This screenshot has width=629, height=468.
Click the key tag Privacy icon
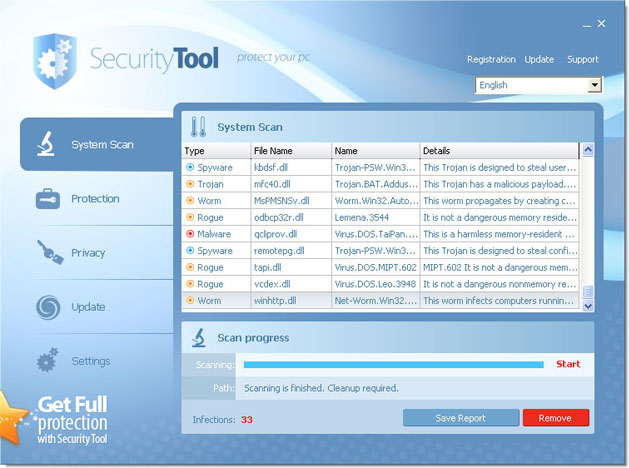tap(50, 252)
